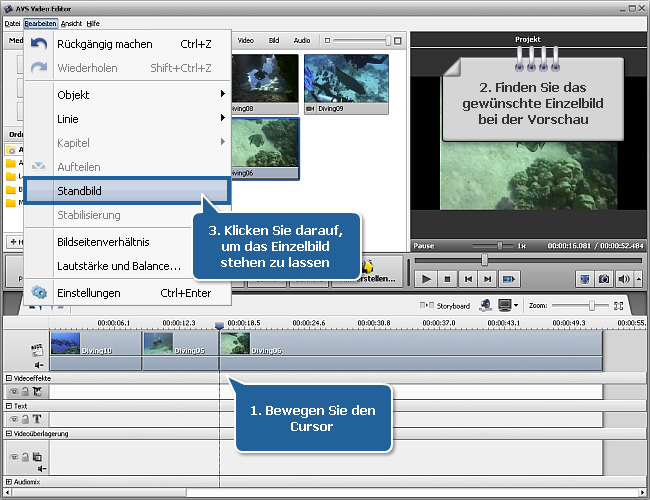Click the video effects track type icon
Screen dimensions: 650x500
click(37, 391)
